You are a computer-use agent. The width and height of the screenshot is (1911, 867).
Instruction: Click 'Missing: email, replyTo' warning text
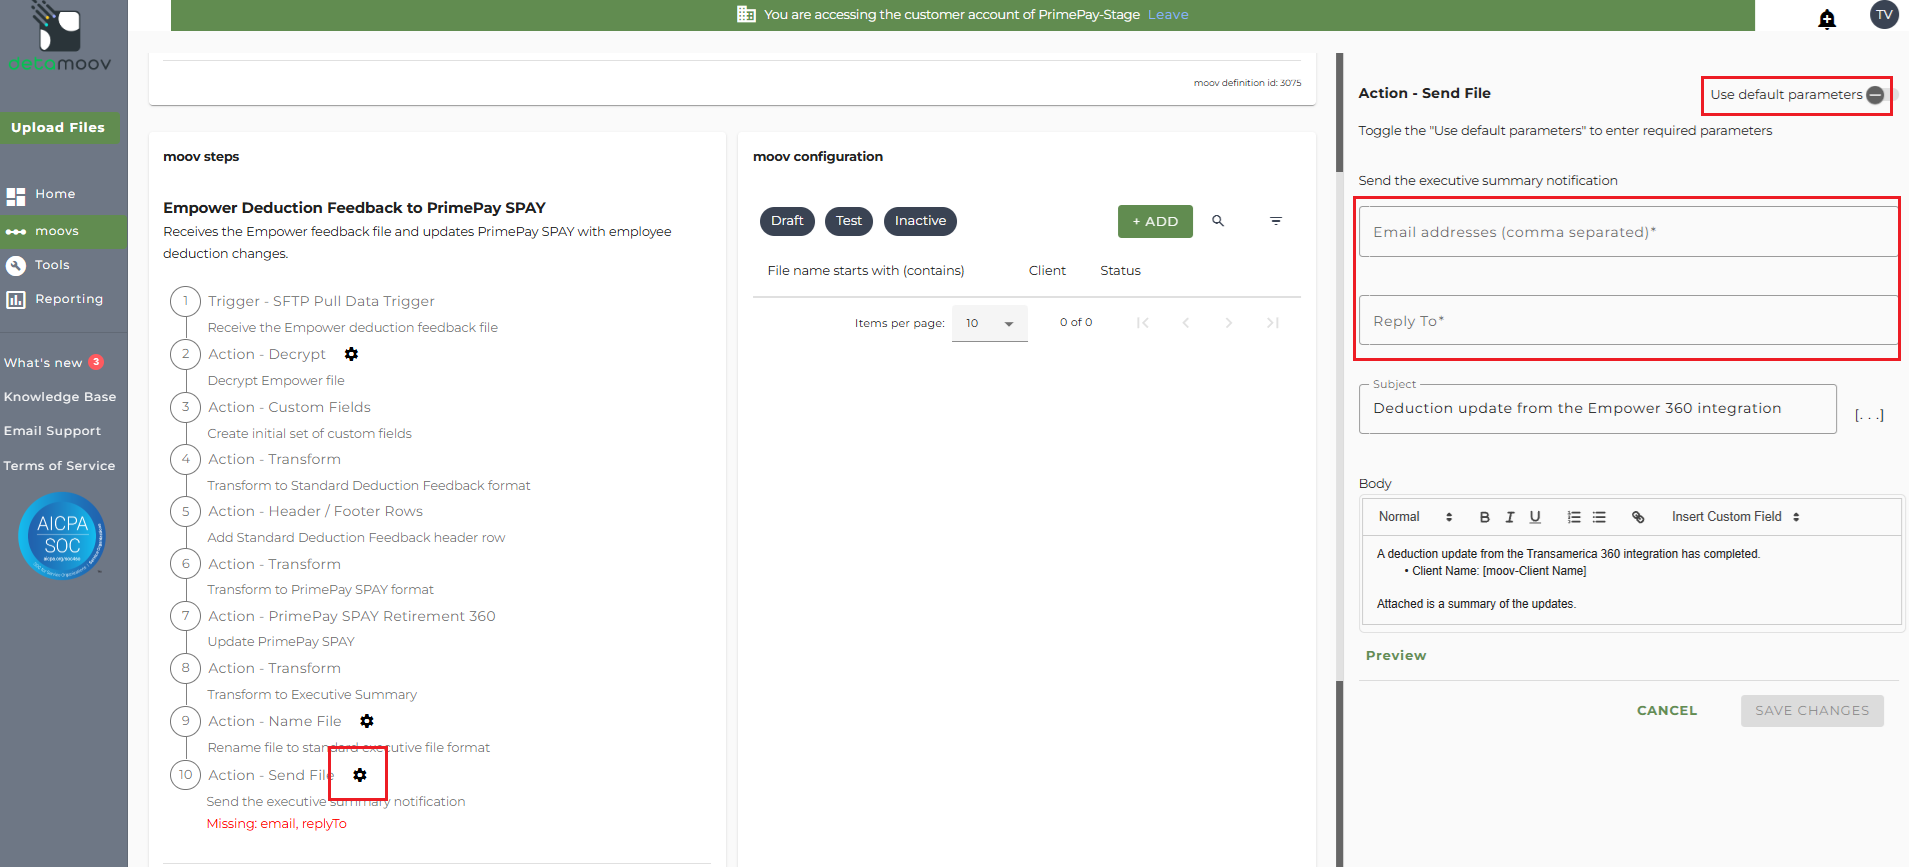[276, 824]
